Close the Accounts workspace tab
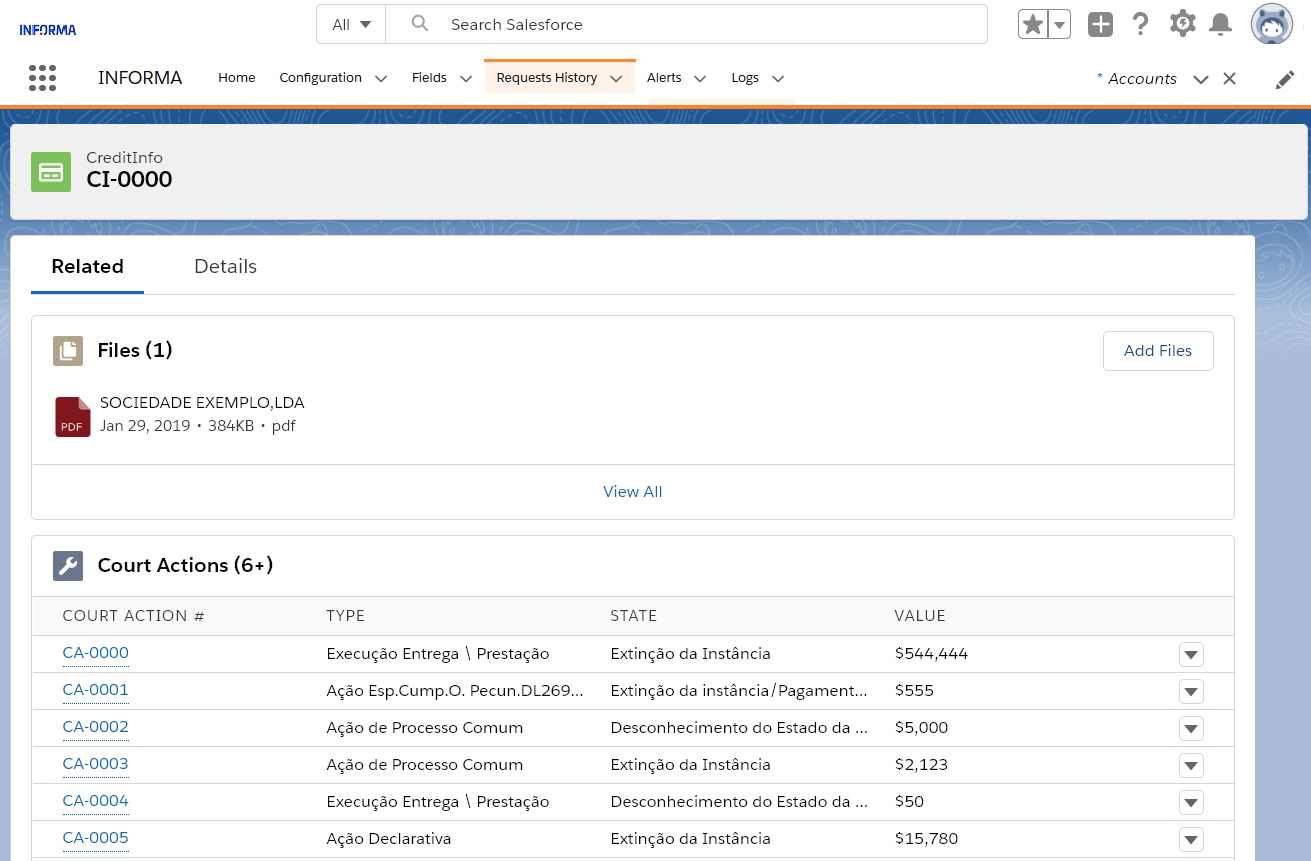Image resolution: width=1311 pixels, height=861 pixels. tap(1230, 79)
